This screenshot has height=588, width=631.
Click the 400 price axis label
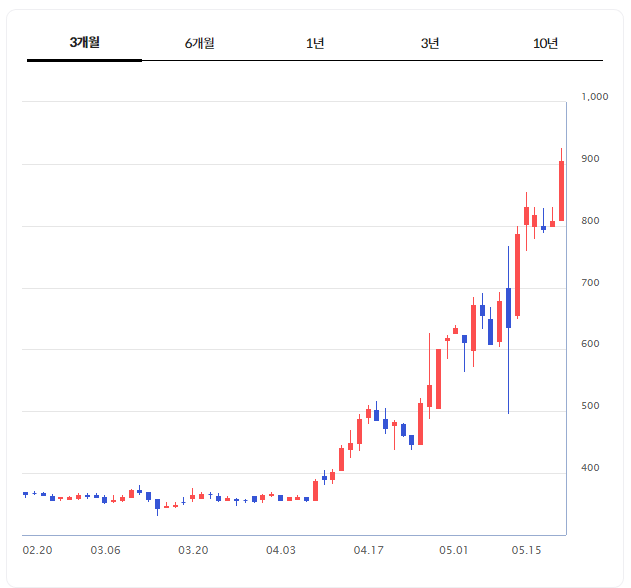pos(590,468)
